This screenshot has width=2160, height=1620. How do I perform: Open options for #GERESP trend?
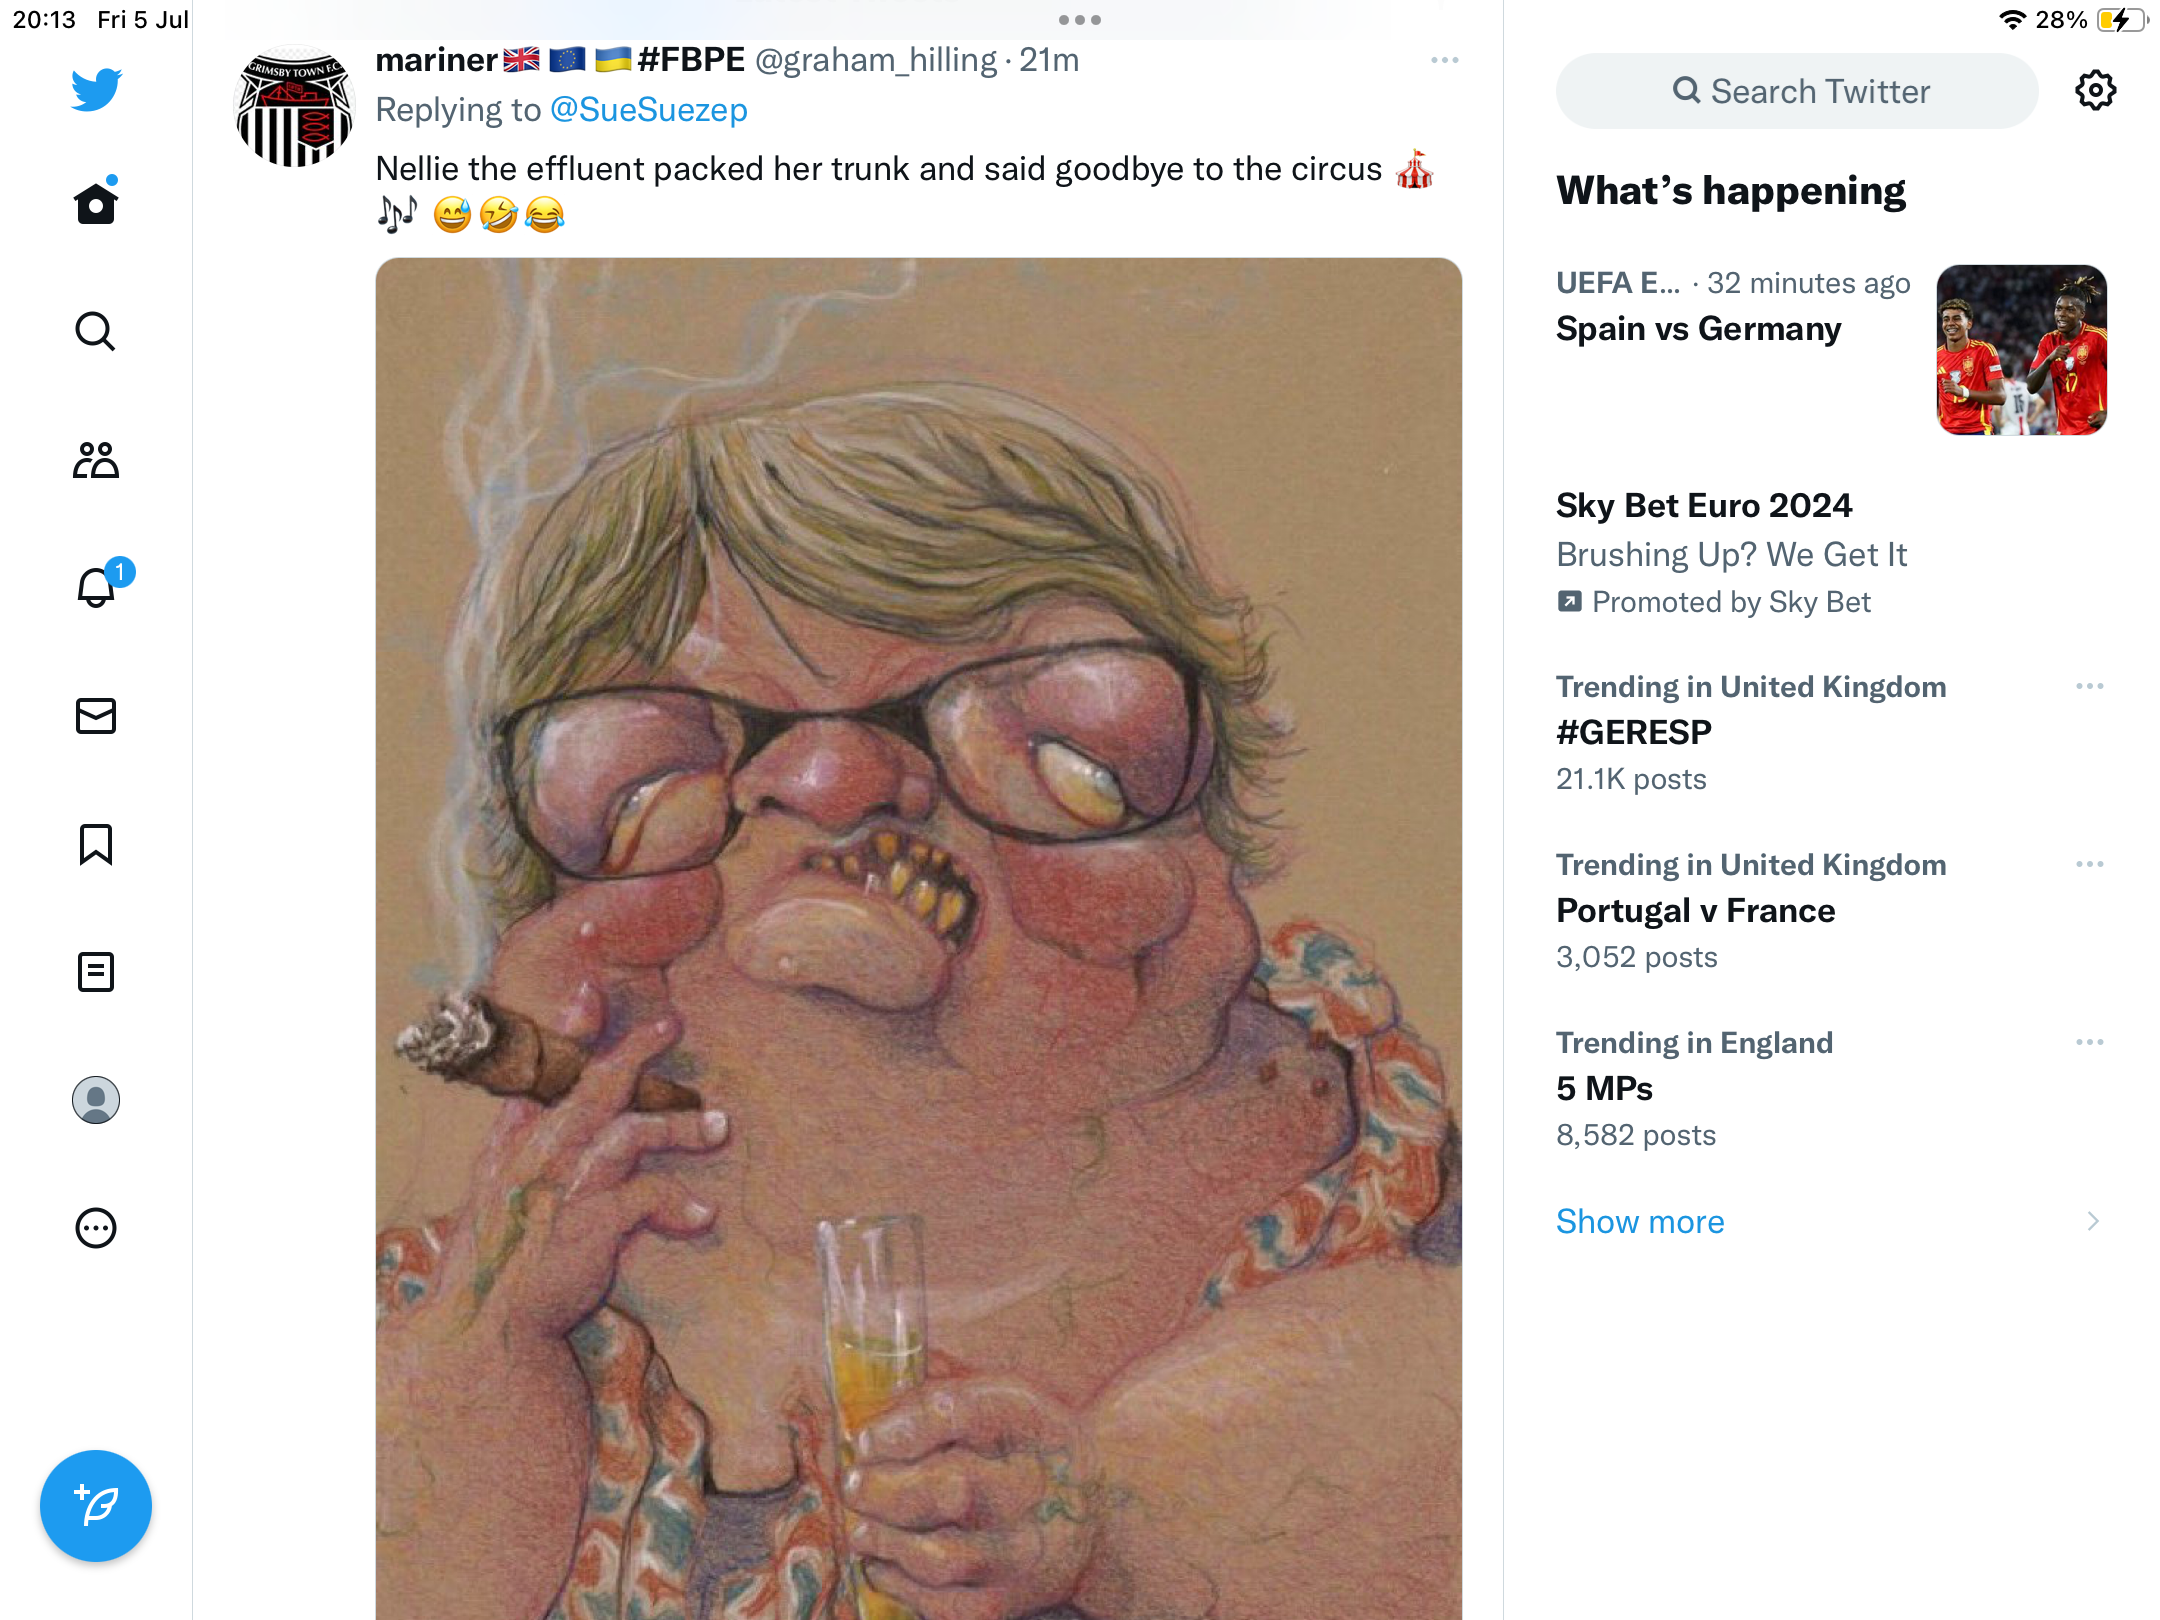(2089, 687)
